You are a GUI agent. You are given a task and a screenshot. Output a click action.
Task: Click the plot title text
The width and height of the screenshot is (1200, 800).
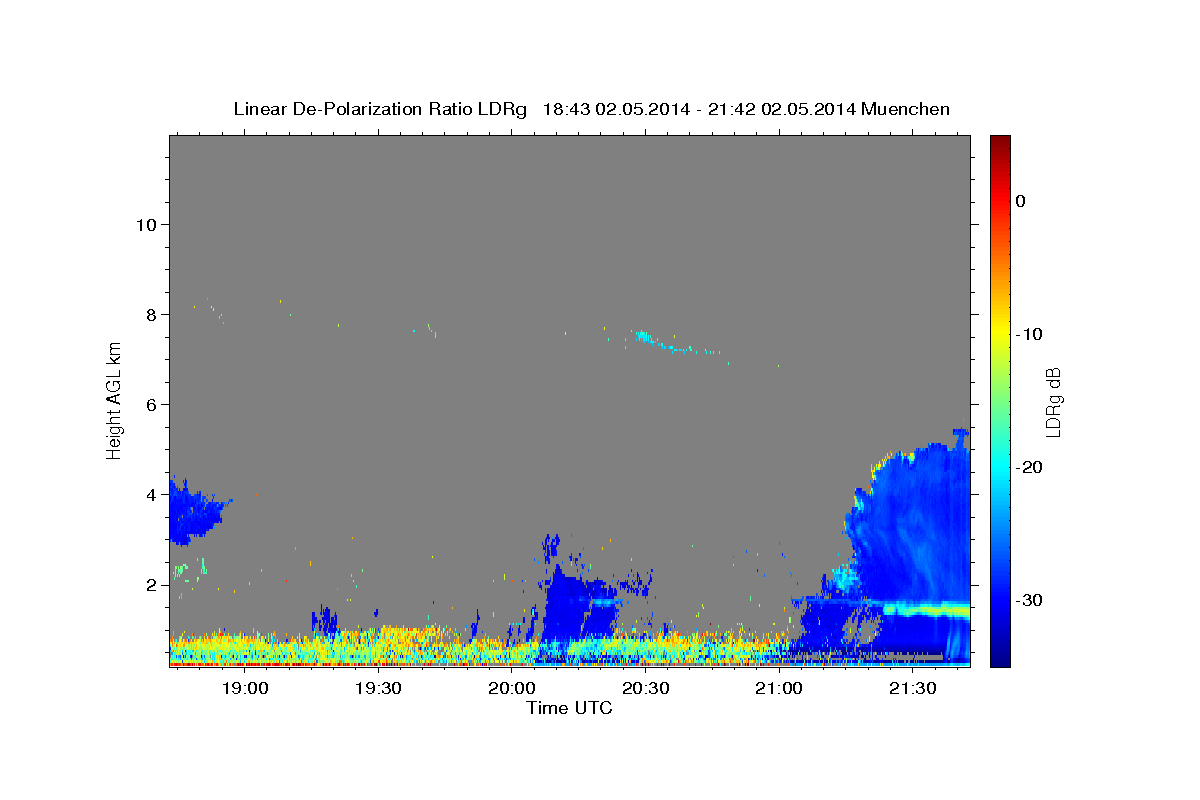coord(592,109)
